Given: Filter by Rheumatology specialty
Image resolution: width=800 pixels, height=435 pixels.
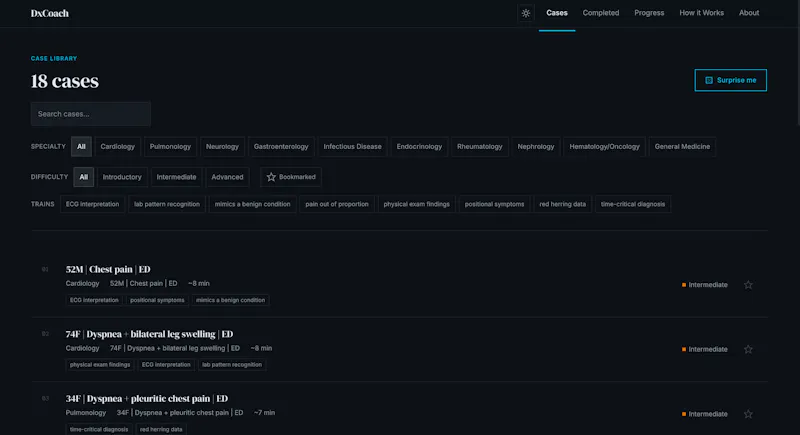Looking at the screenshot, I should point(479,147).
